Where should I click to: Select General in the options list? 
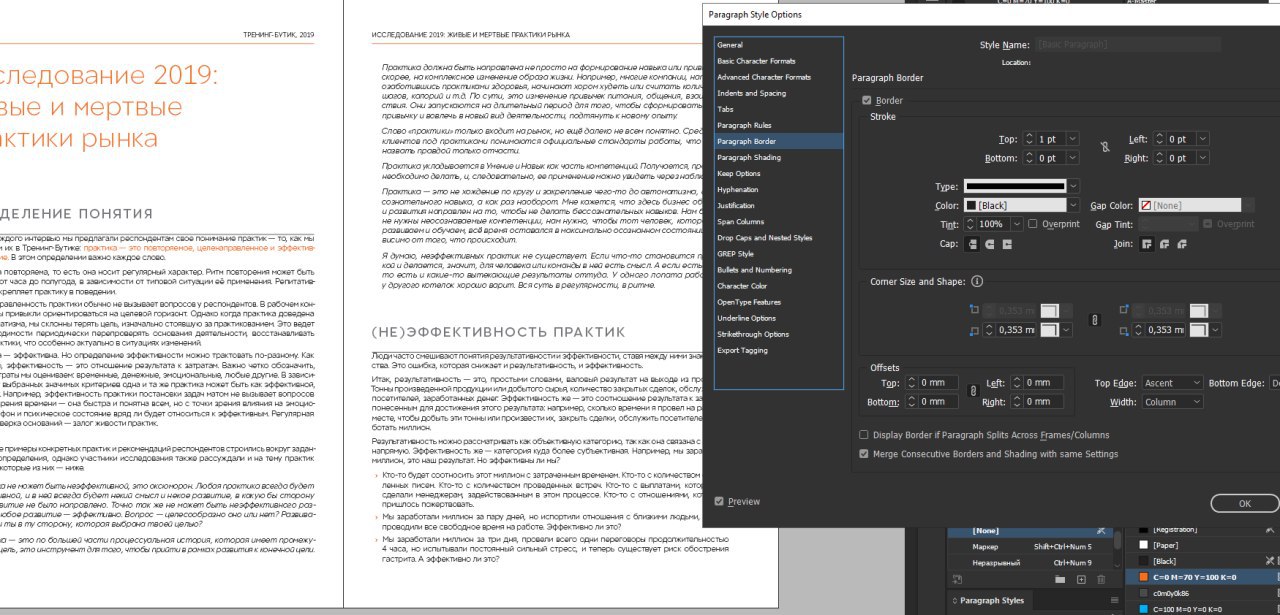click(779, 45)
